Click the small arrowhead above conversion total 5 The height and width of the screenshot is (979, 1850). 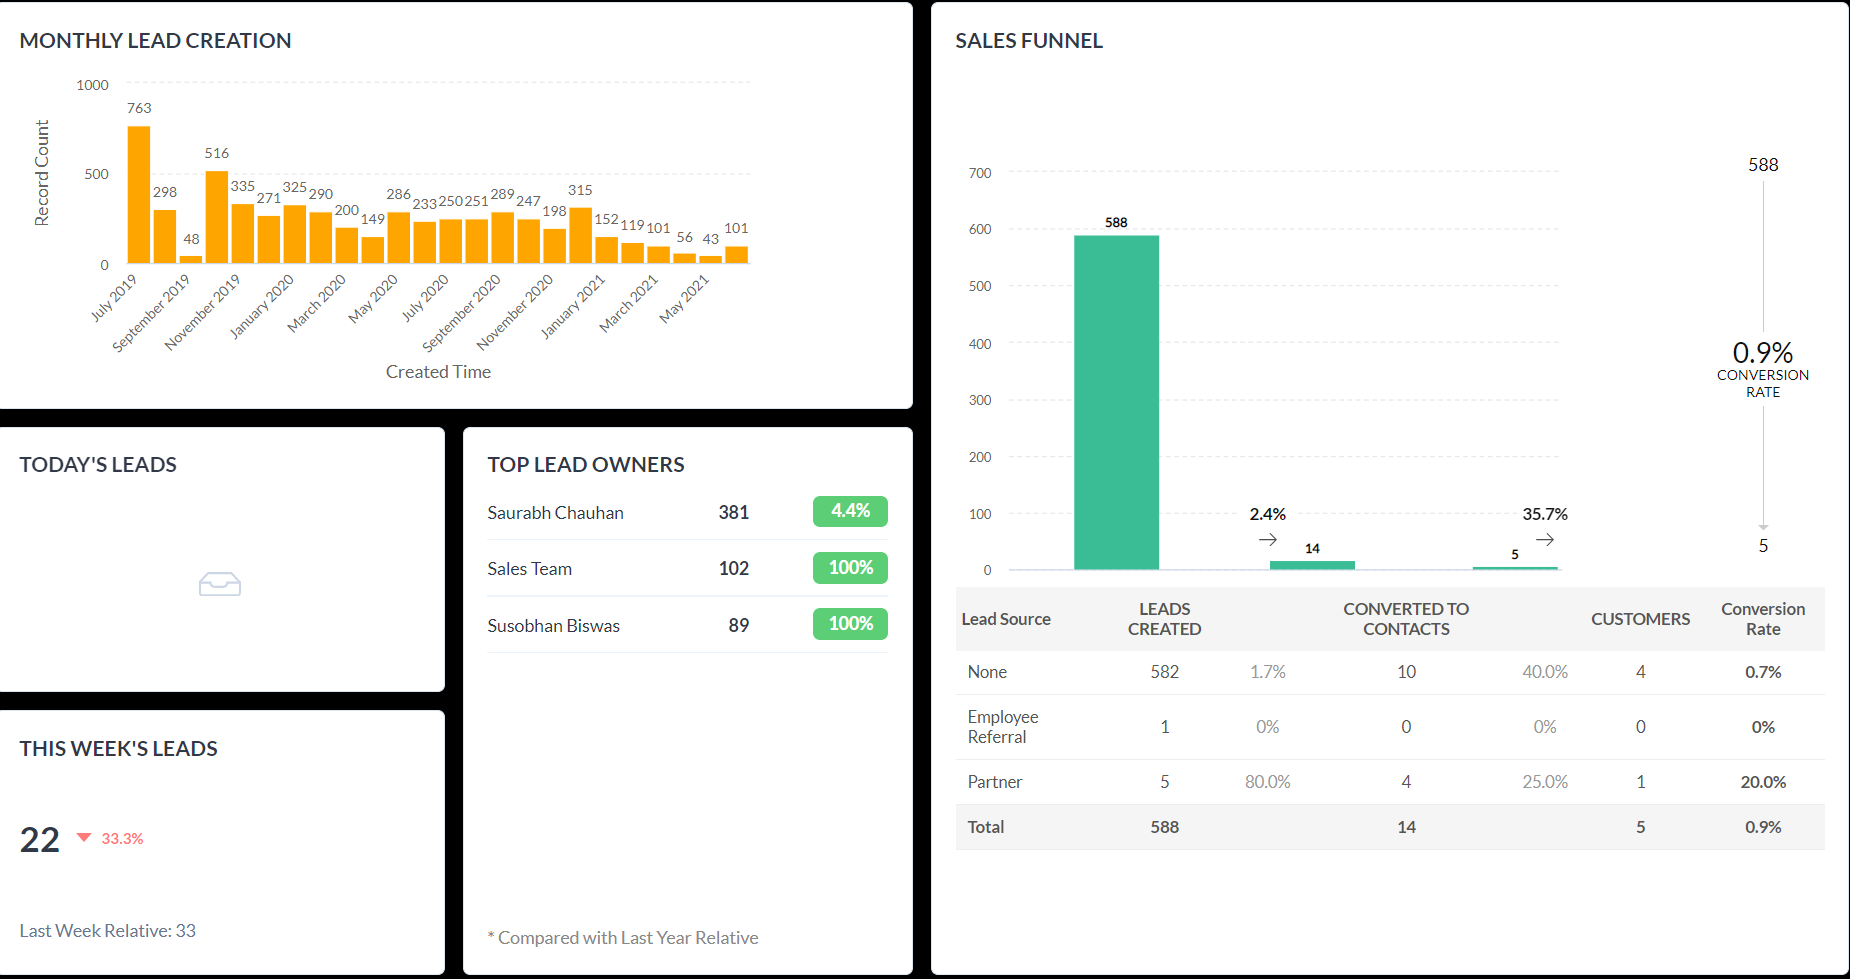(1763, 526)
